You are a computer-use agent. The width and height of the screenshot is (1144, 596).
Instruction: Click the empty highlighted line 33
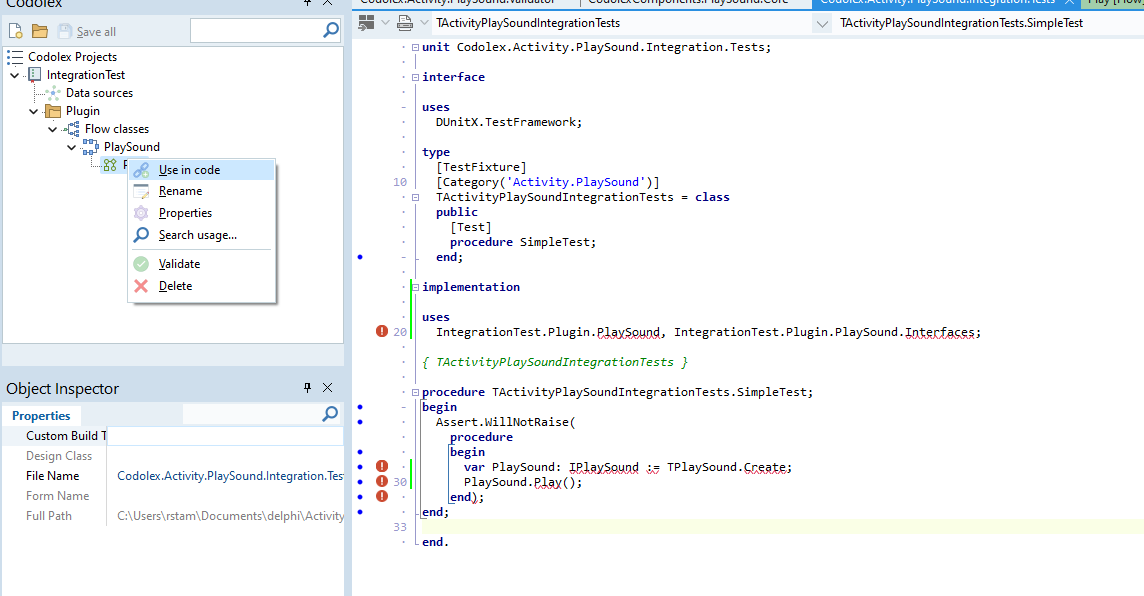[784, 527]
